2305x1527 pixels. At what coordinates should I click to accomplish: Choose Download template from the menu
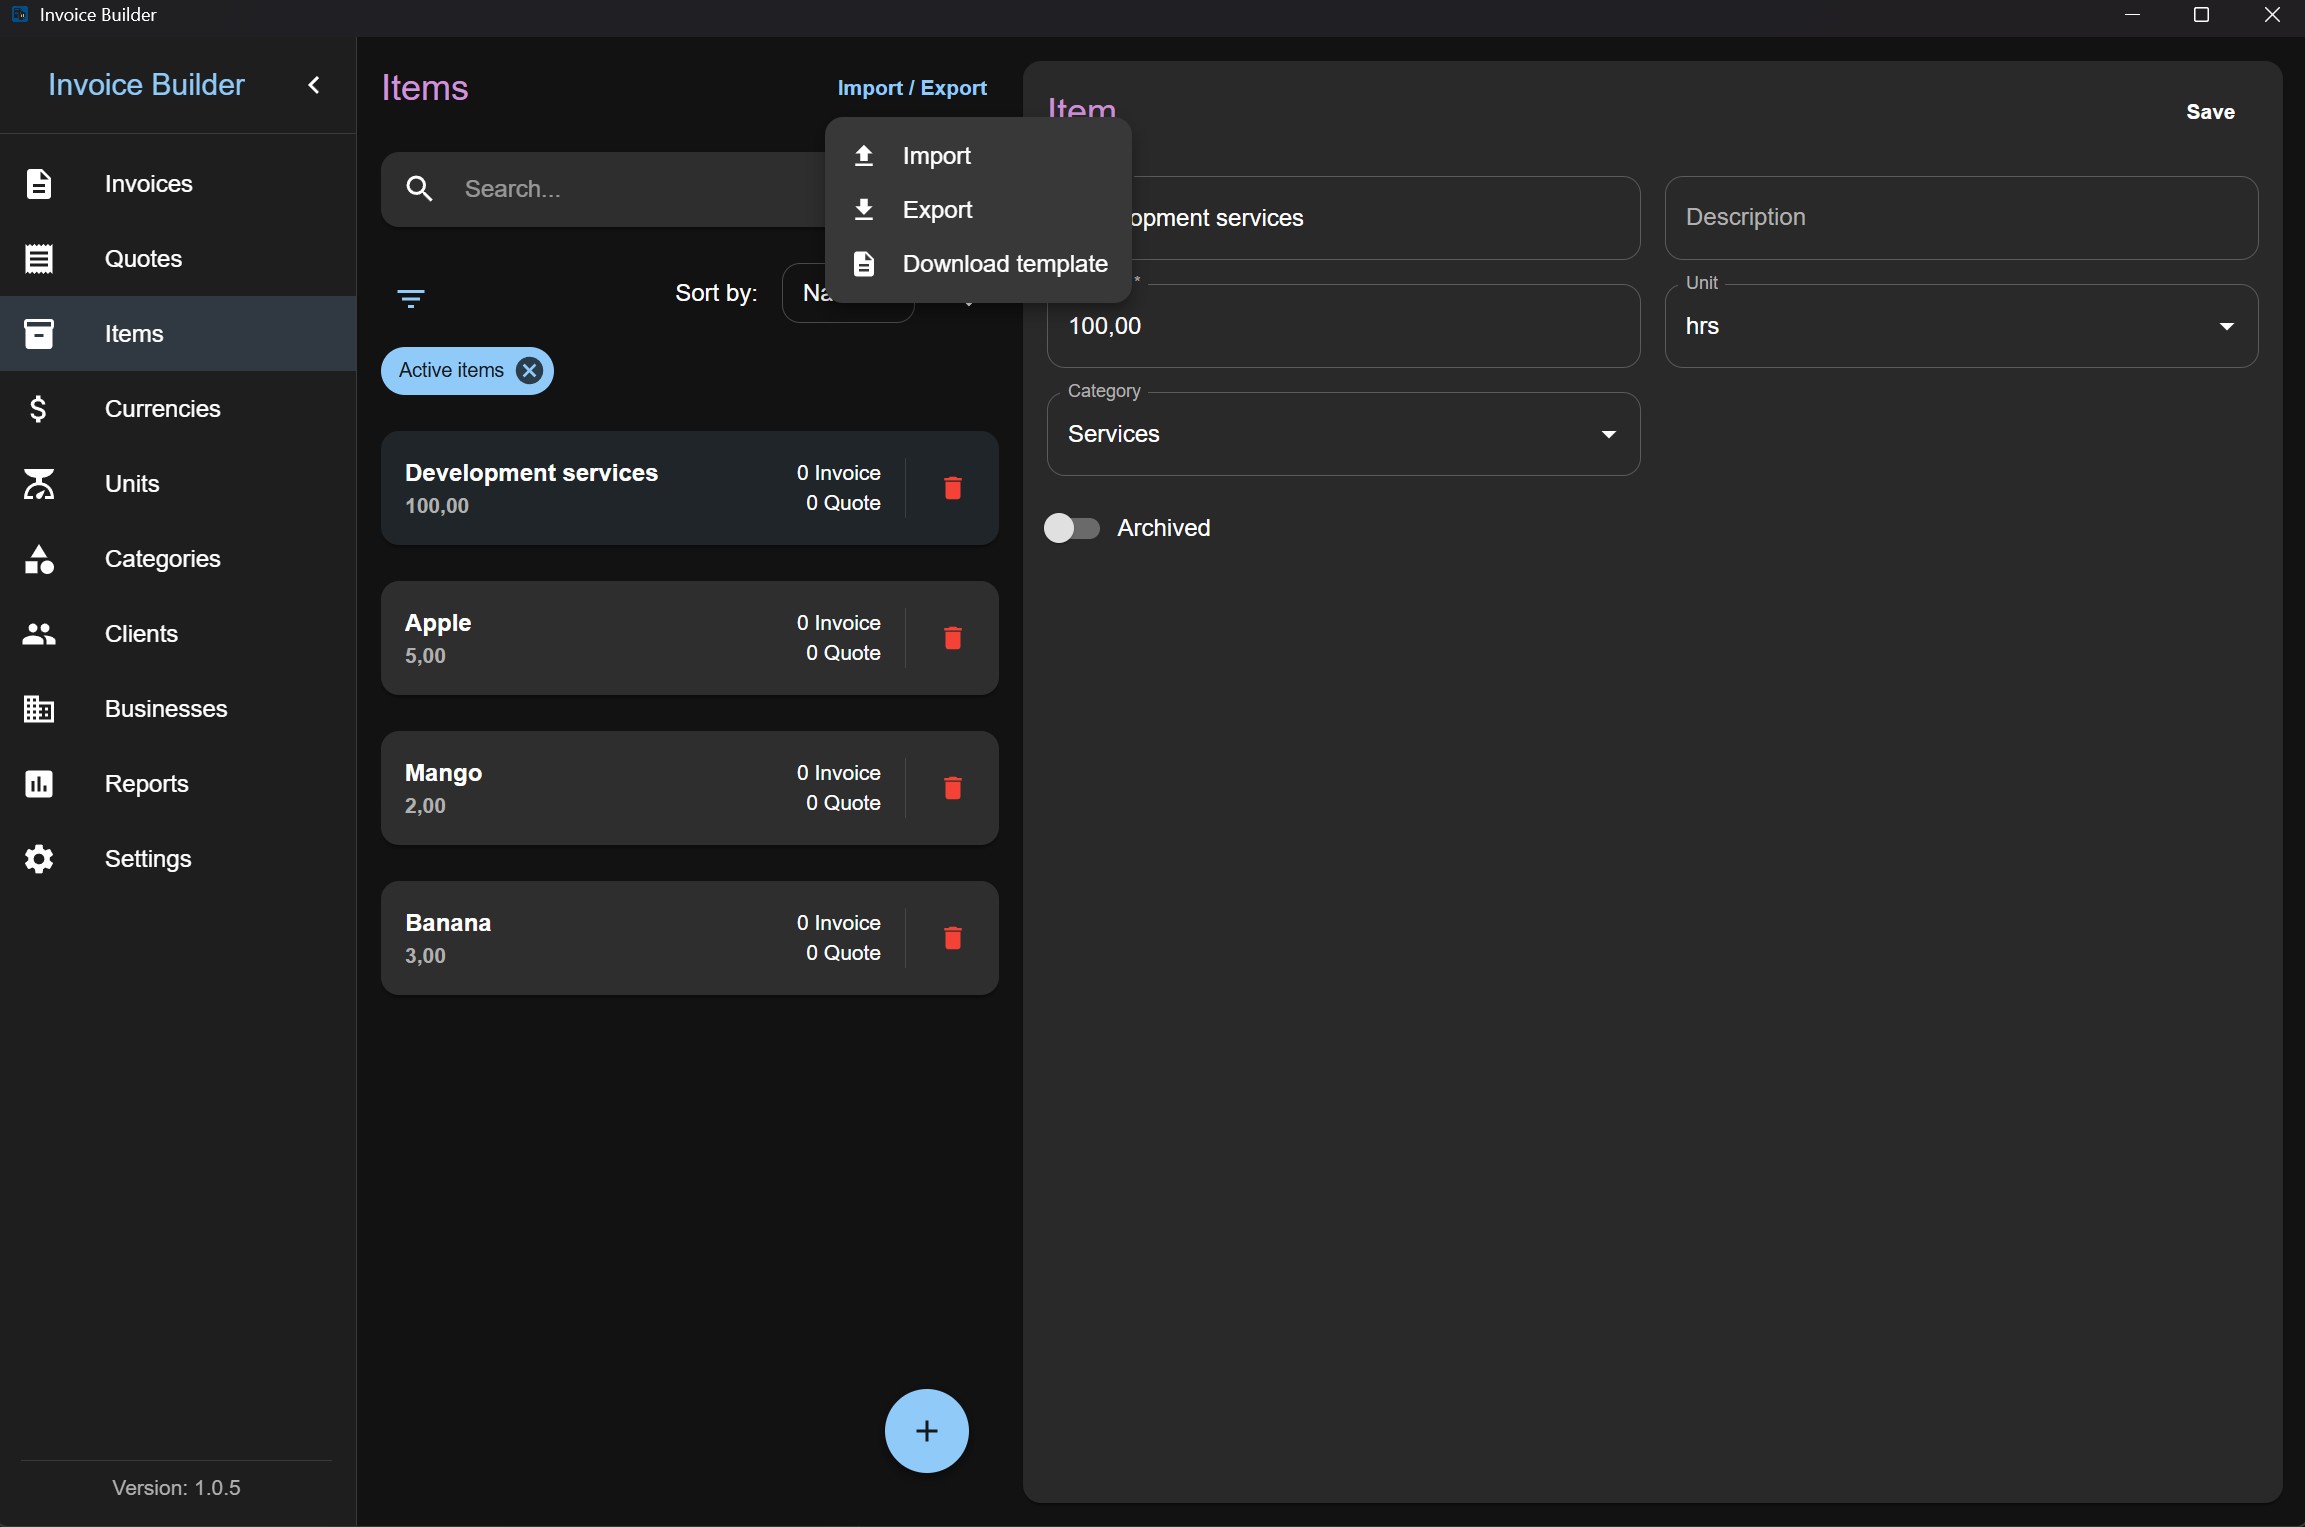point(978,264)
